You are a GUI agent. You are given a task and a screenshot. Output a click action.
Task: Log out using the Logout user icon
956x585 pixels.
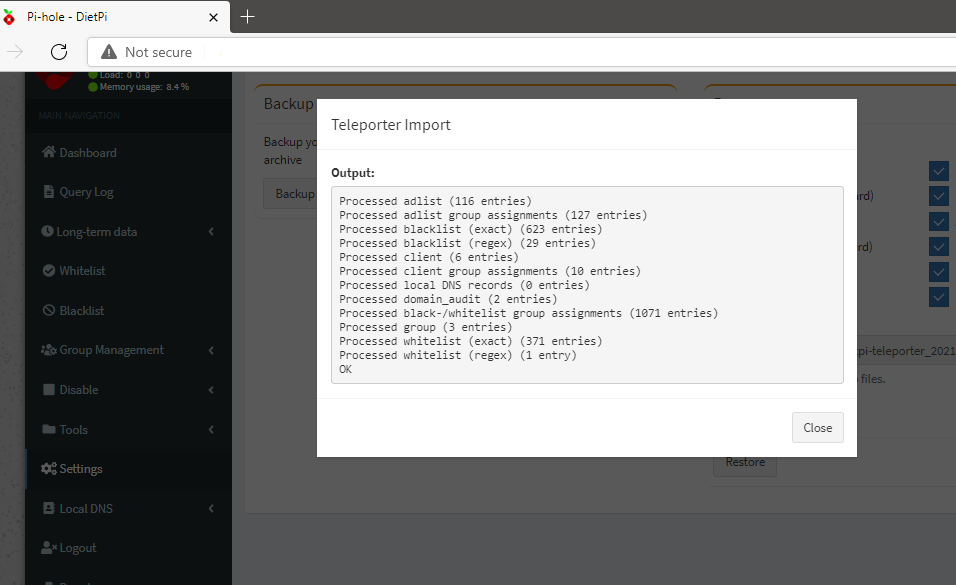(x=49, y=548)
